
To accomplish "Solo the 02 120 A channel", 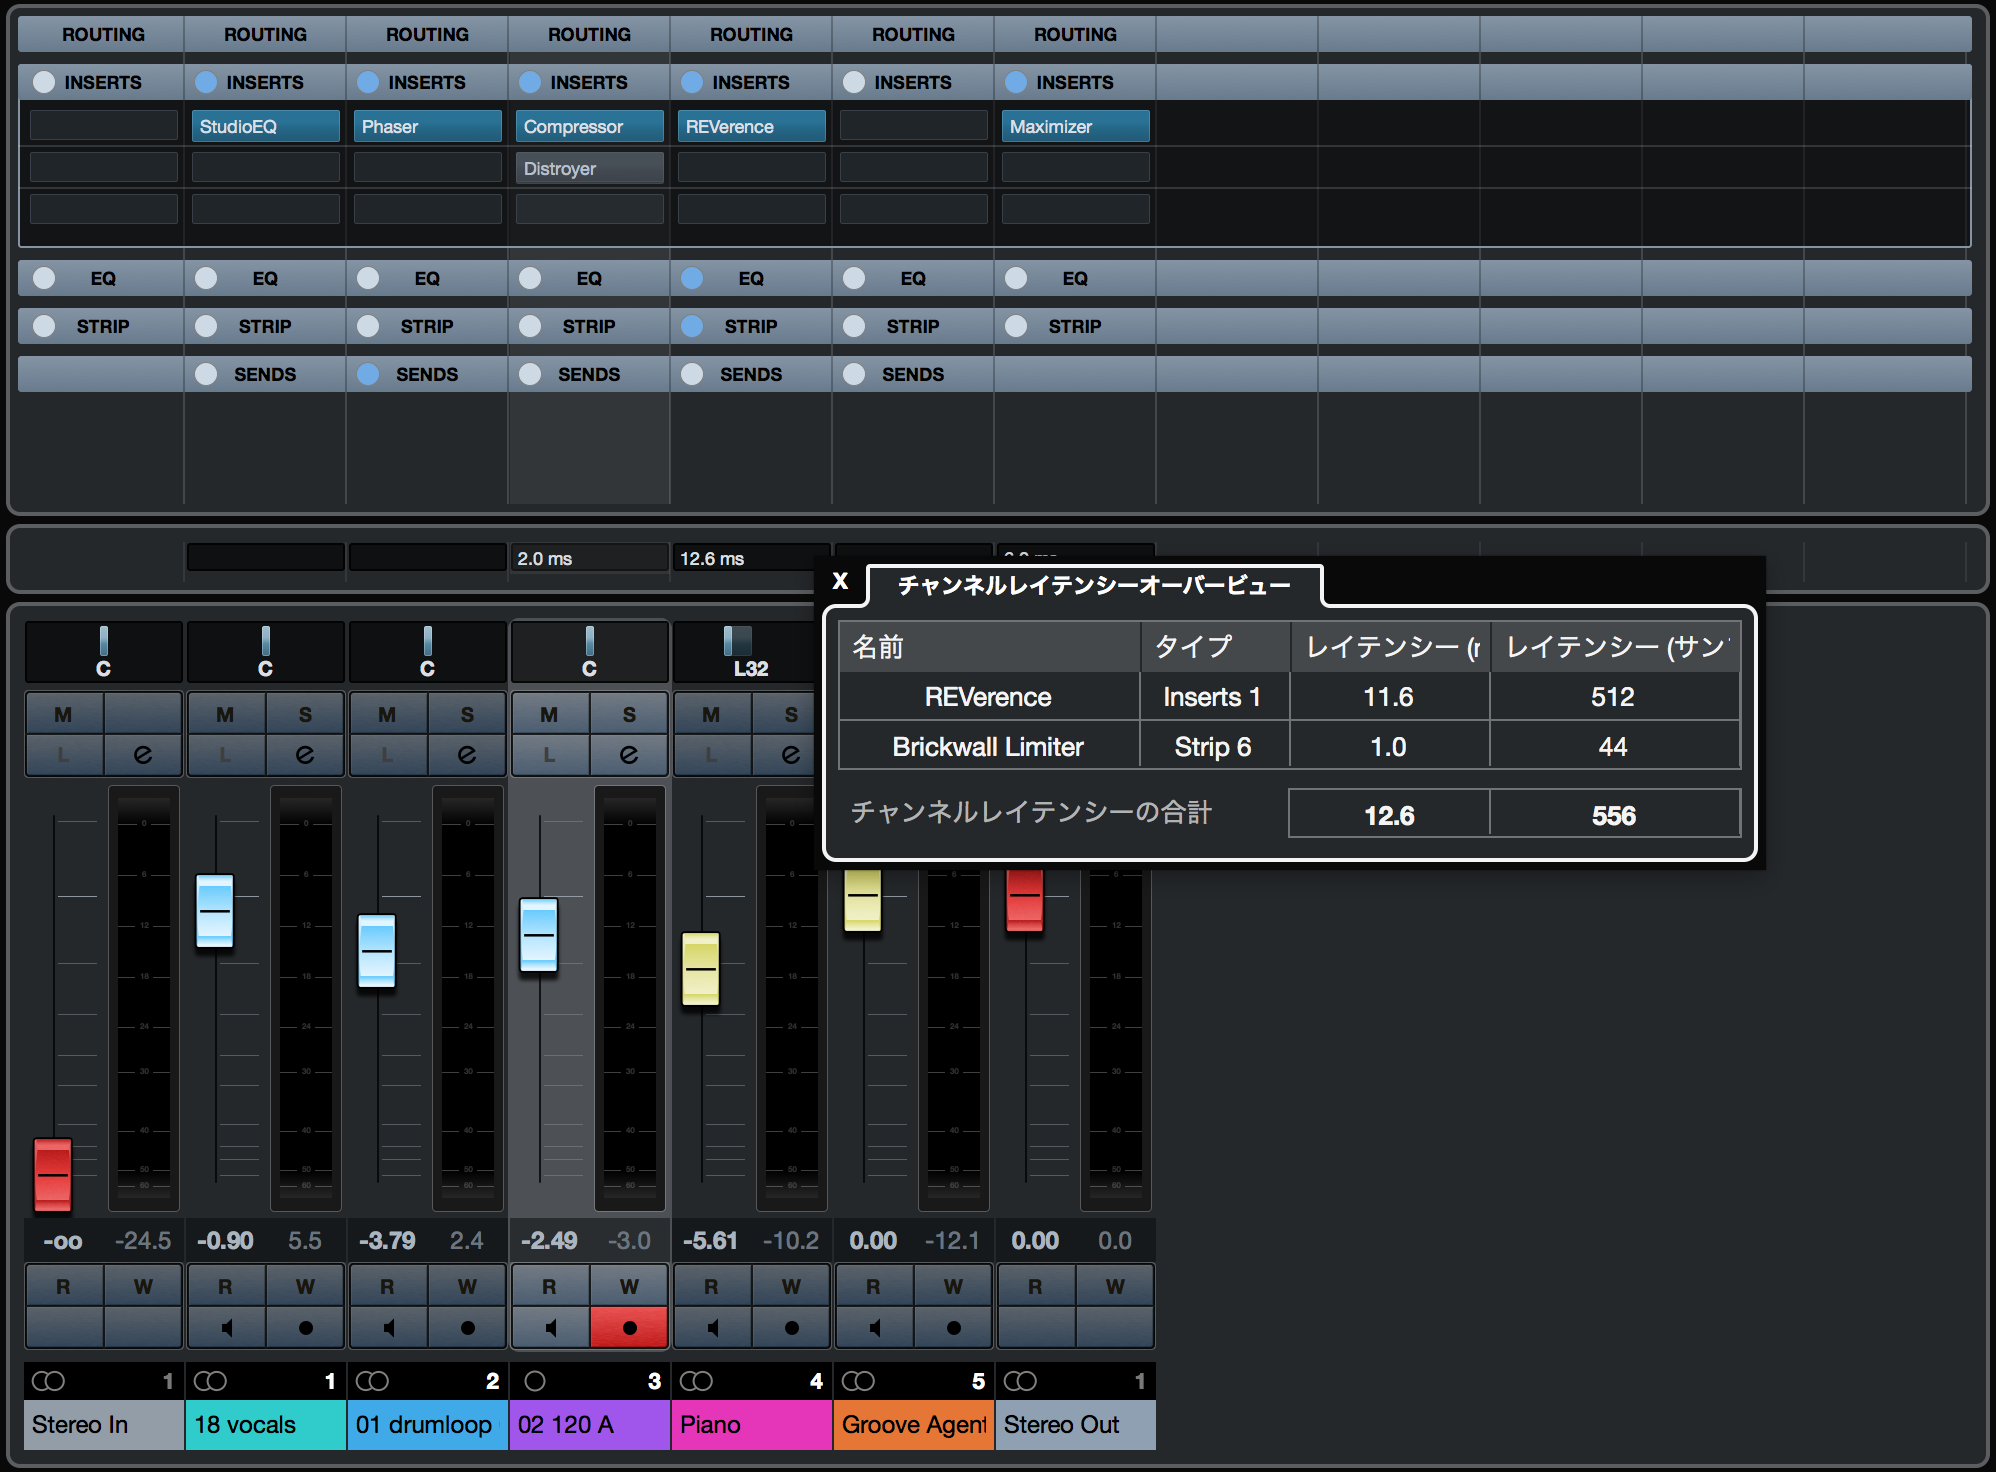I will click(629, 714).
